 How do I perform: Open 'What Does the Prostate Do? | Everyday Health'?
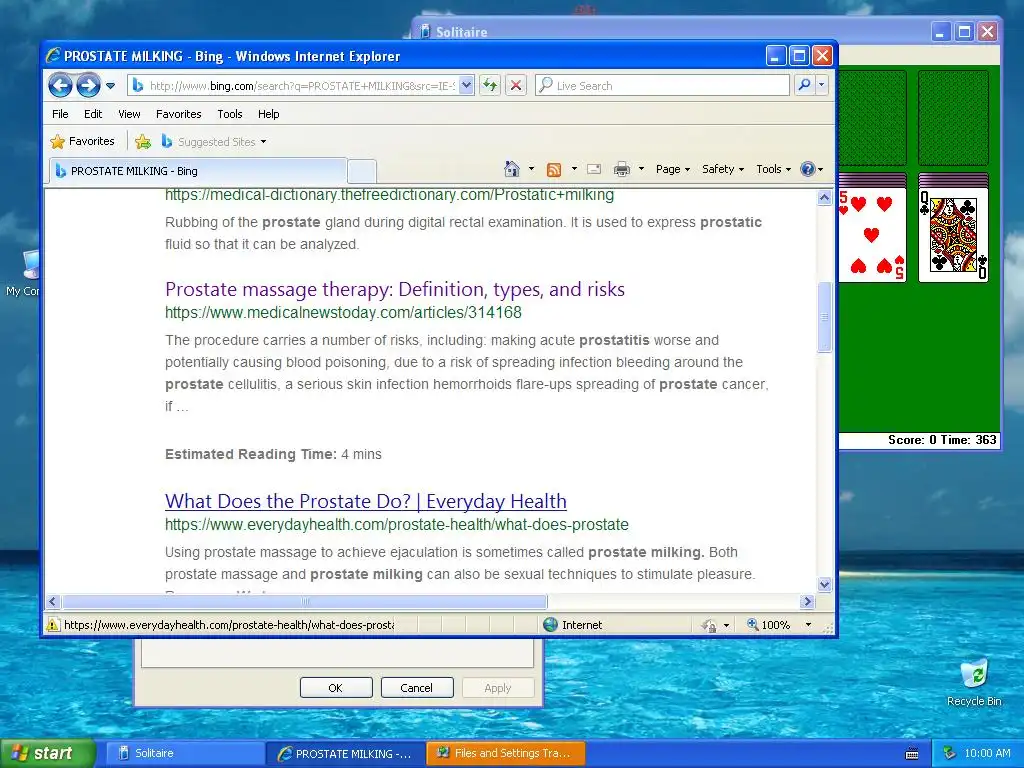pyautogui.click(x=366, y=502)
